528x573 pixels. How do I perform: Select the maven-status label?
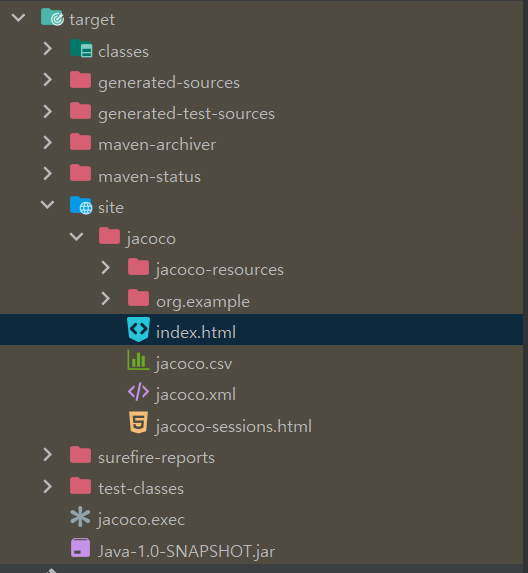tap(149, 177)
